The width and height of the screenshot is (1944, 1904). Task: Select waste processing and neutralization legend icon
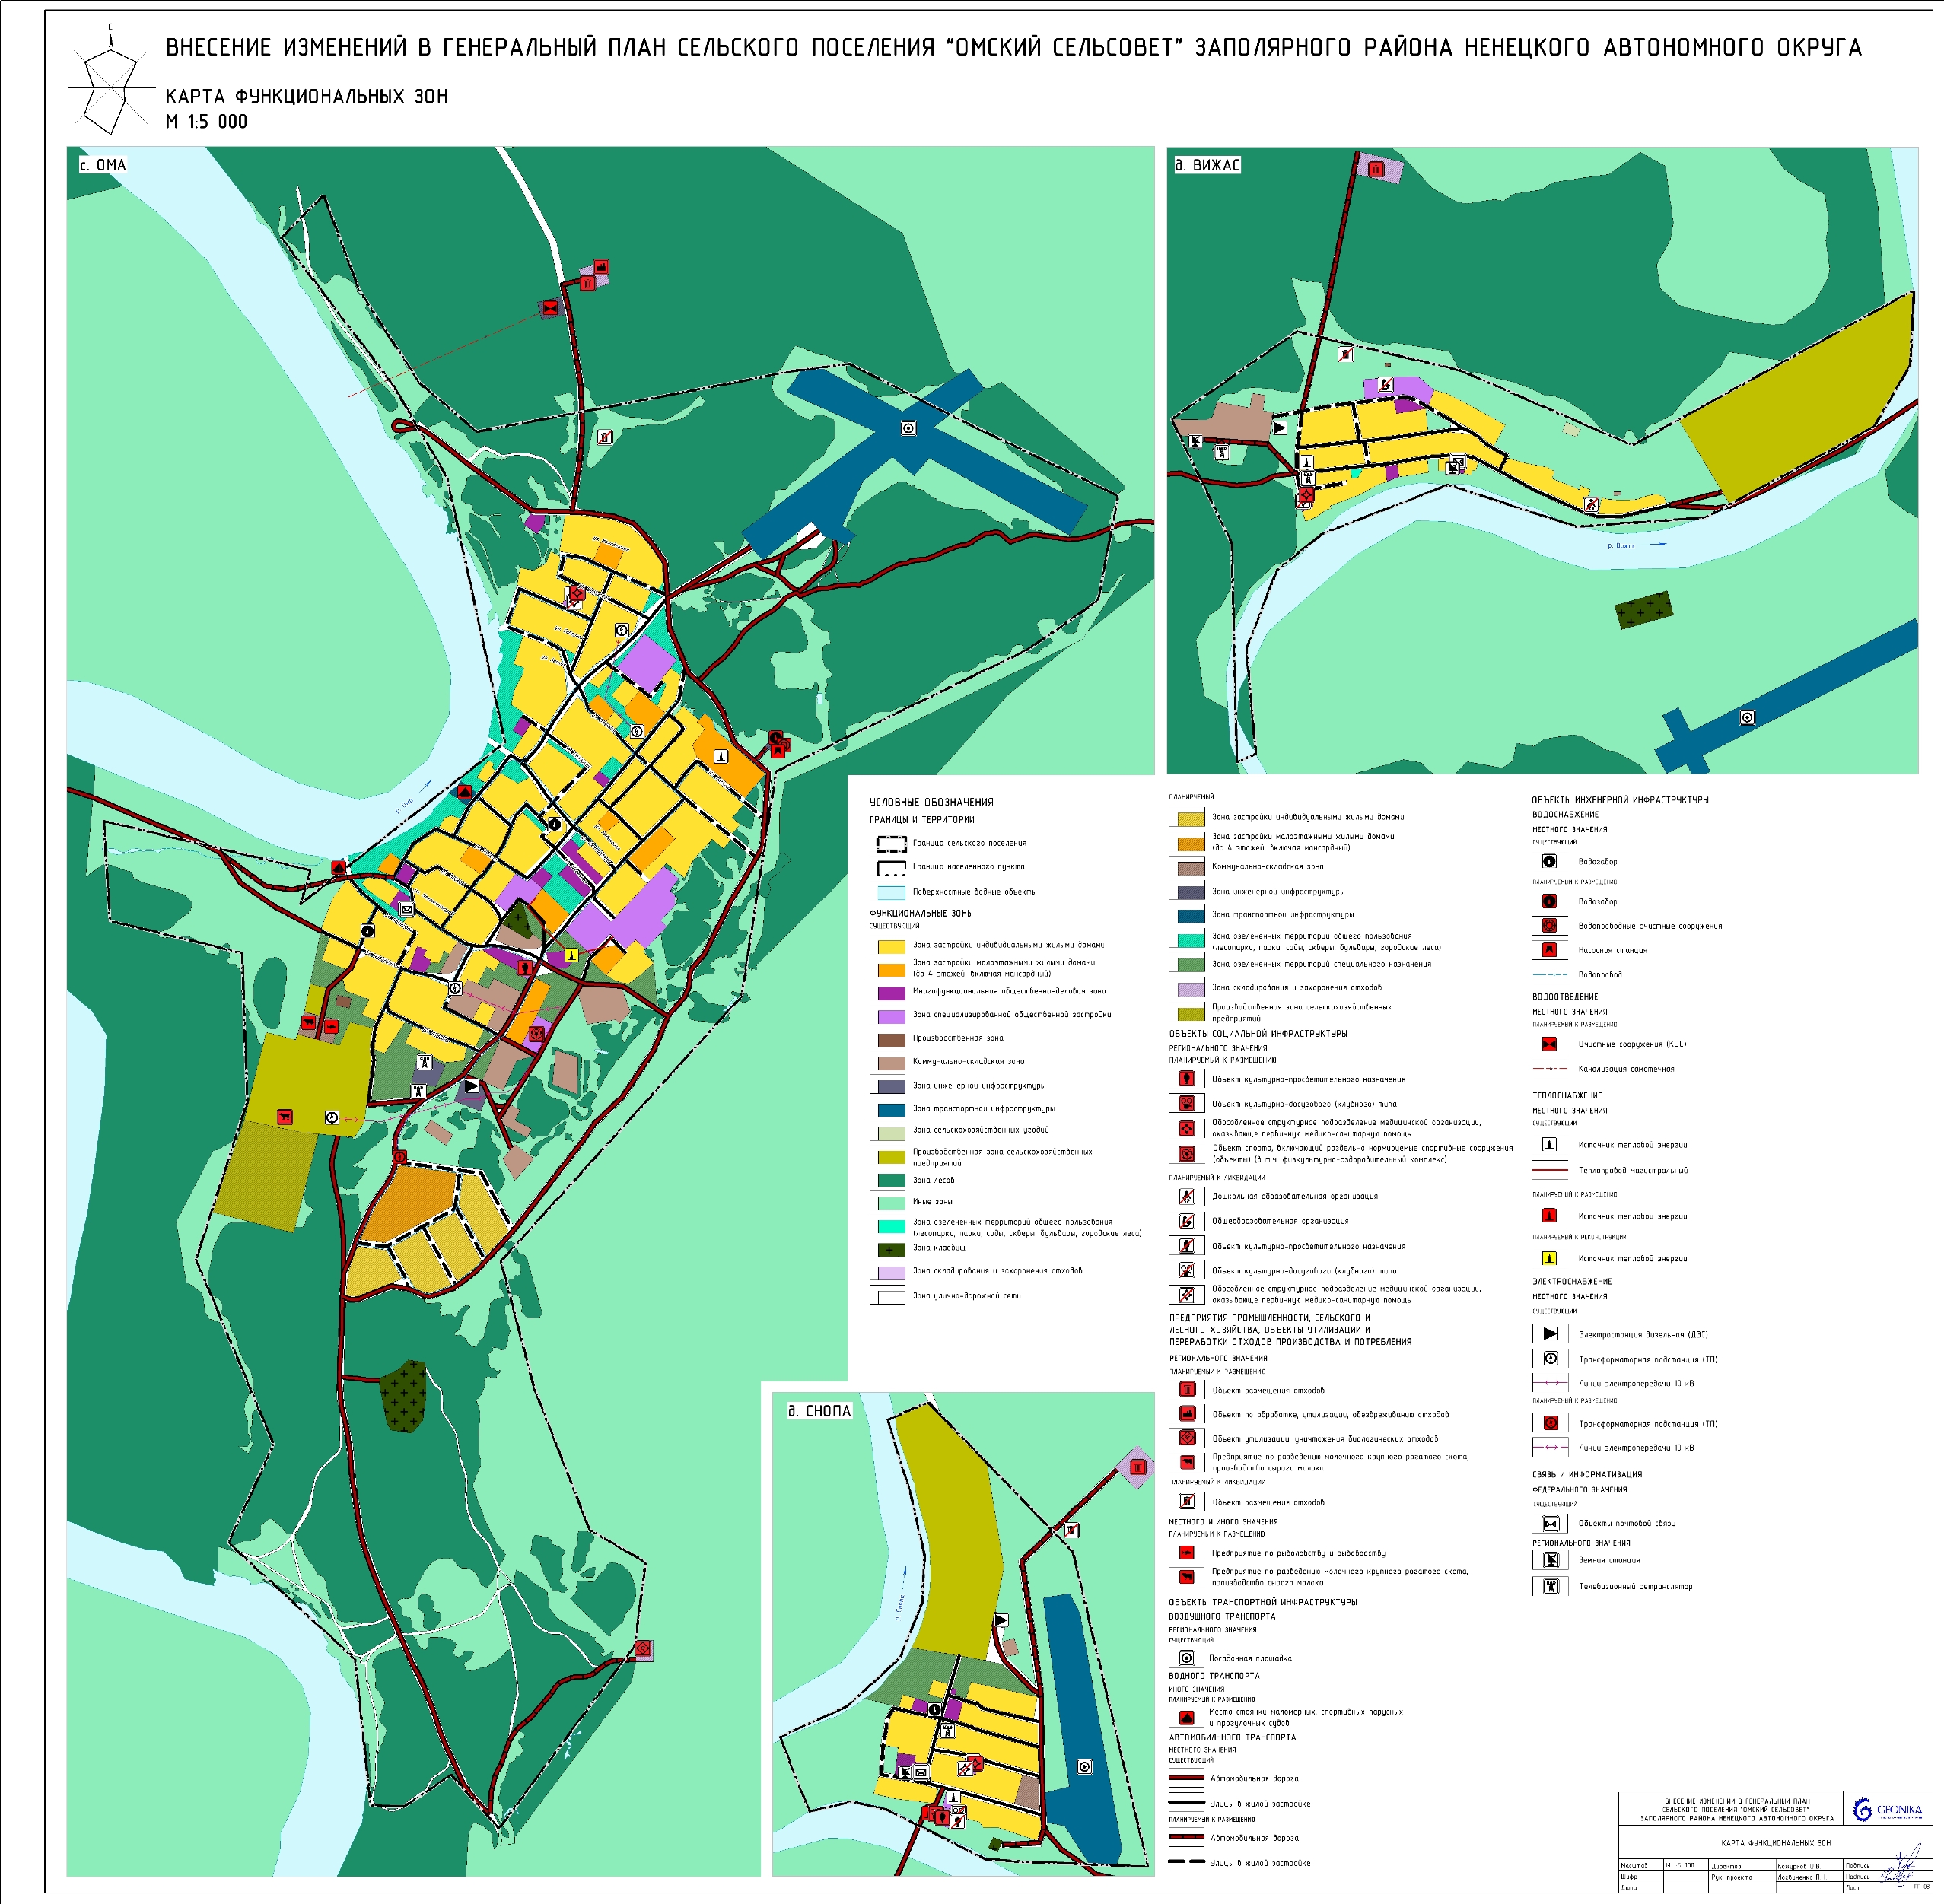1187,1414
